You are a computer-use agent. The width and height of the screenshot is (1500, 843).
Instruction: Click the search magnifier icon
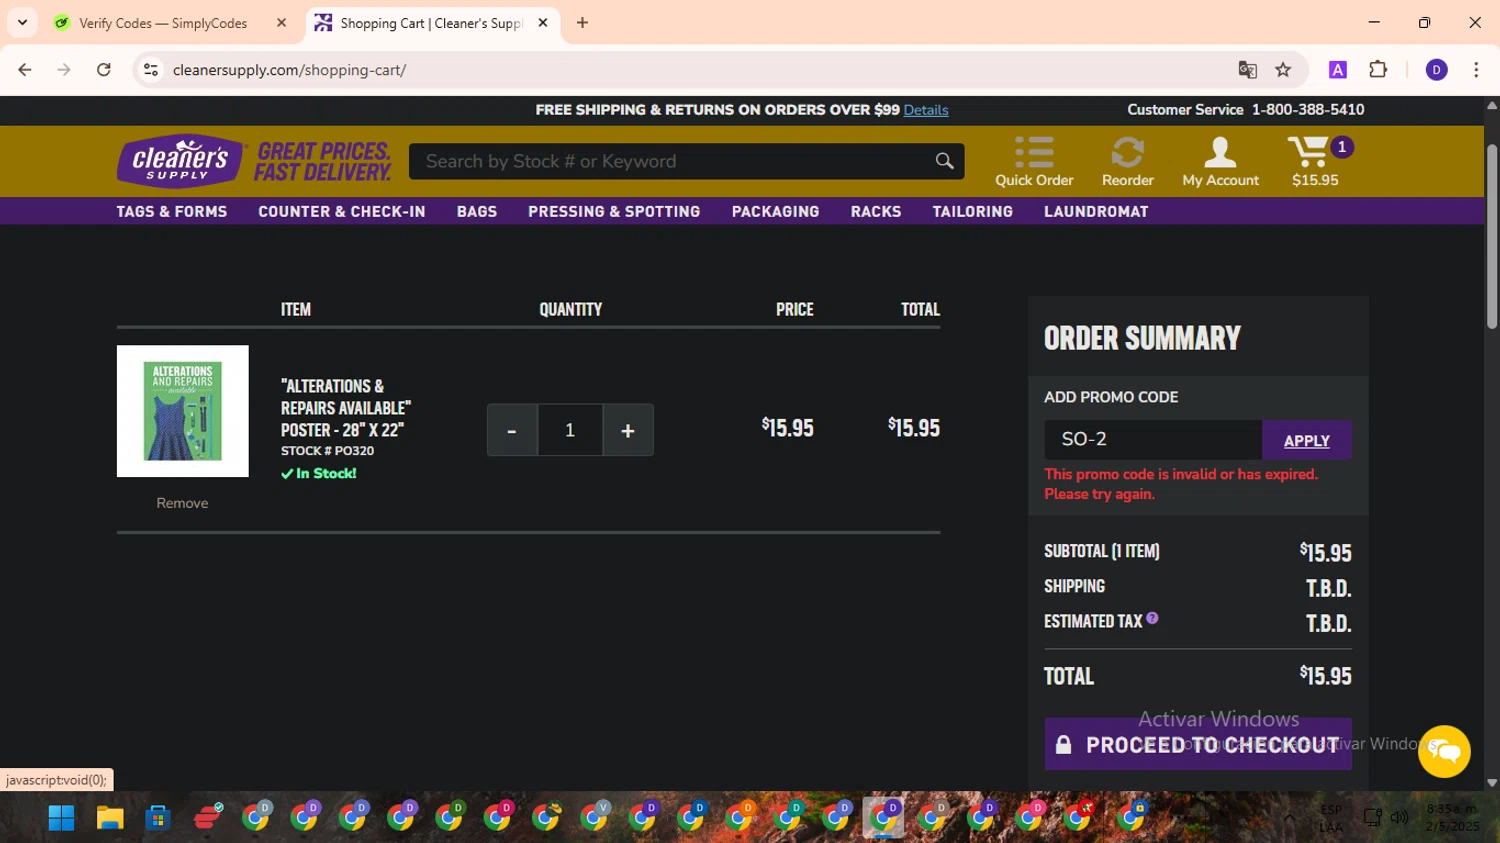[x=944, y=161]
